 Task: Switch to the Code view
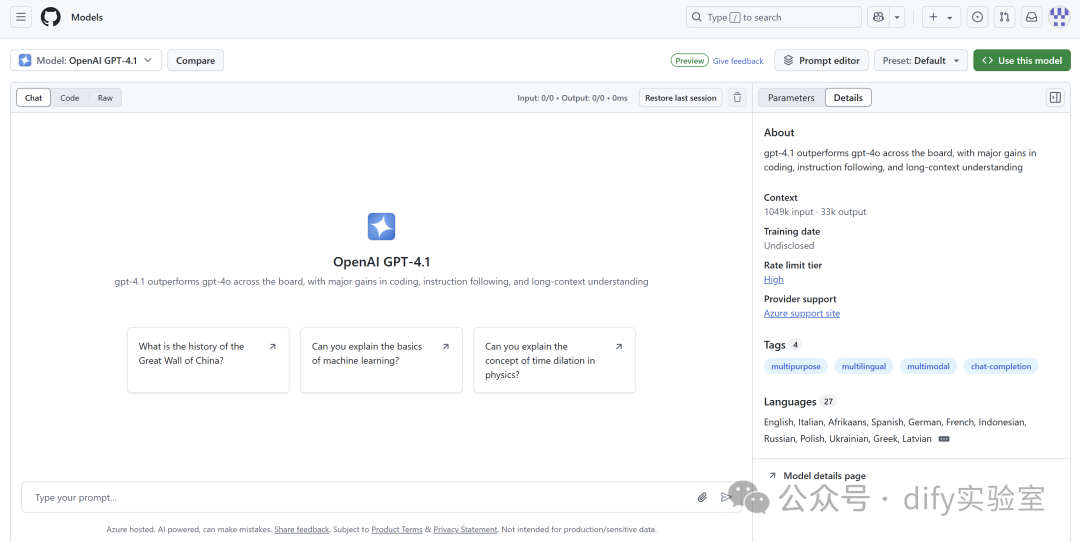69,98
